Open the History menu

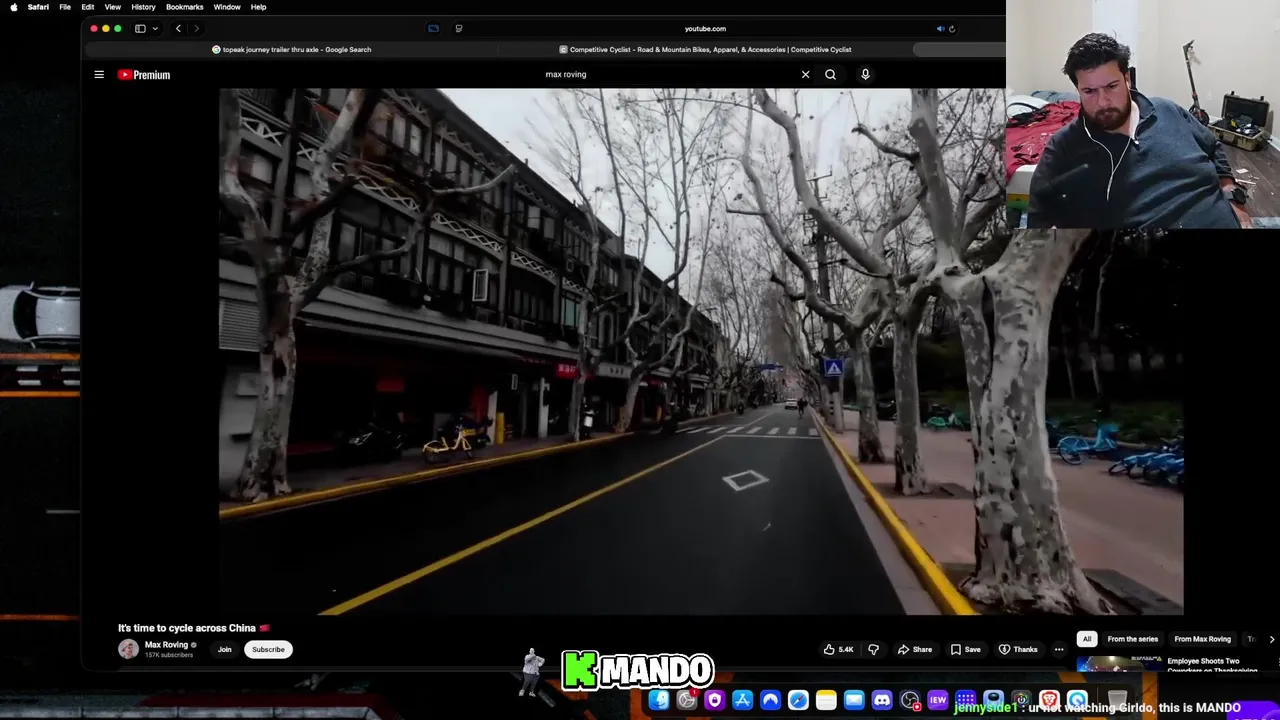143,7
